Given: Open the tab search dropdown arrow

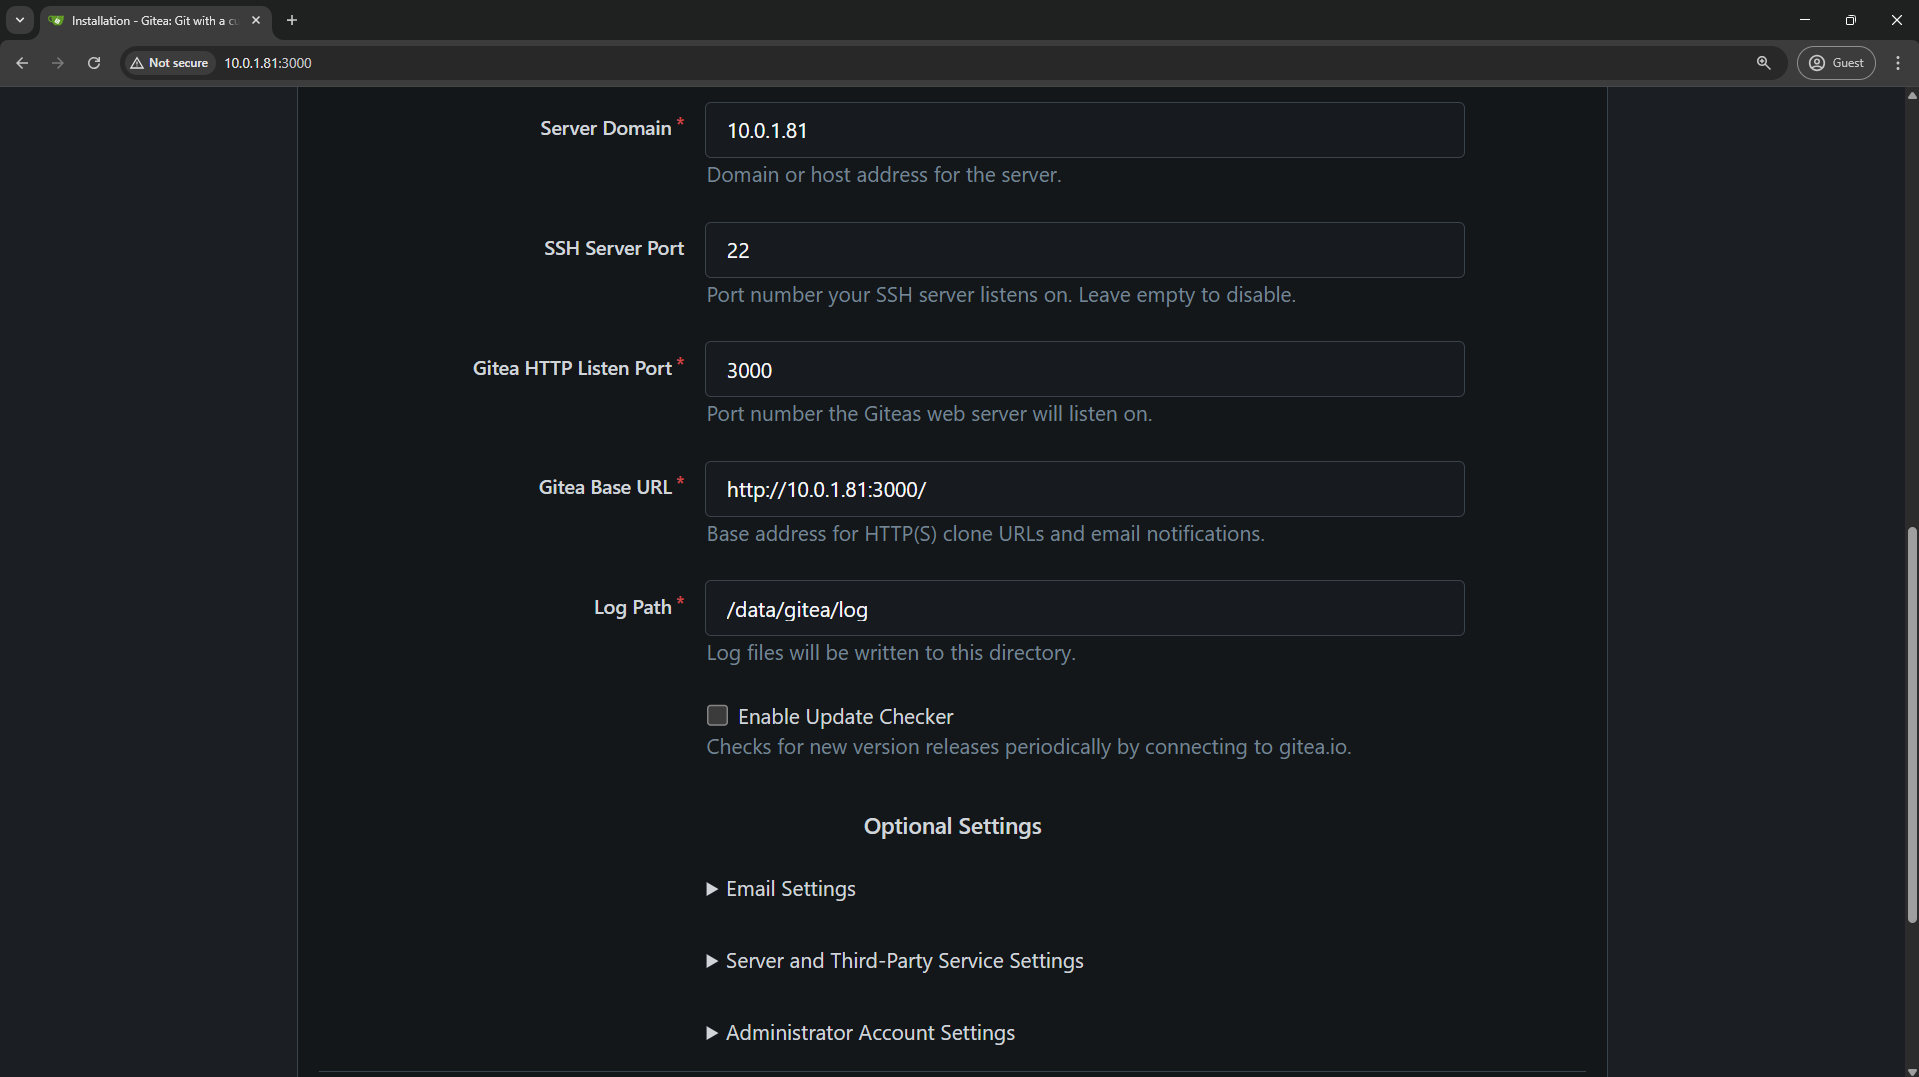Looking at the screenshot, I should (20, 20).
